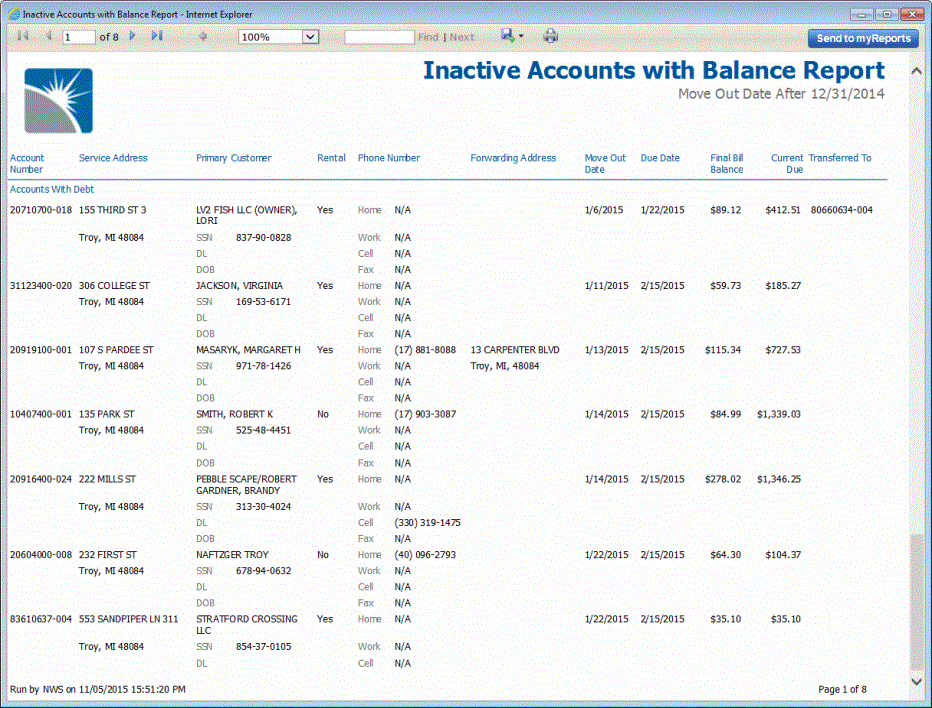
Task: Click the Accounts With Debt group label
Action: click(52, 190)
